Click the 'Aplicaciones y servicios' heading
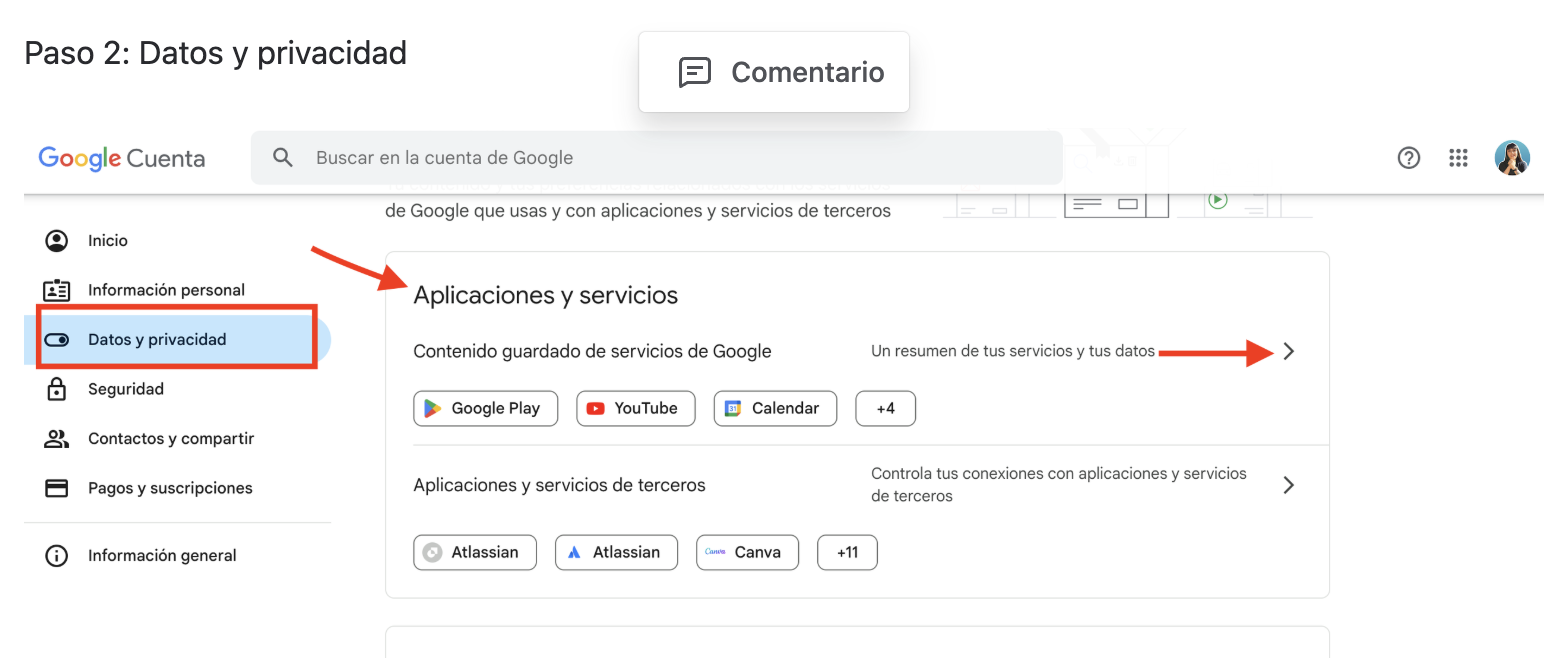This screenshot has height=658, width=1564. tap(546, 295)
